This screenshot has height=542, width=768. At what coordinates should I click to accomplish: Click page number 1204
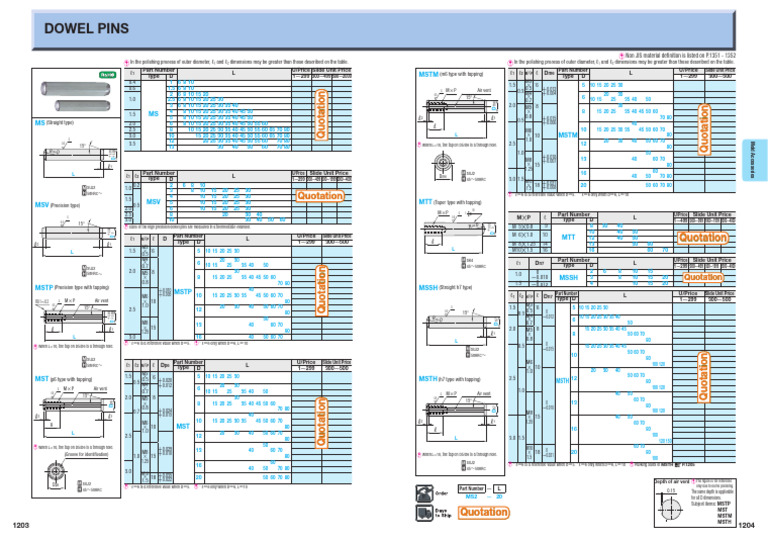[x=746, y=525]
